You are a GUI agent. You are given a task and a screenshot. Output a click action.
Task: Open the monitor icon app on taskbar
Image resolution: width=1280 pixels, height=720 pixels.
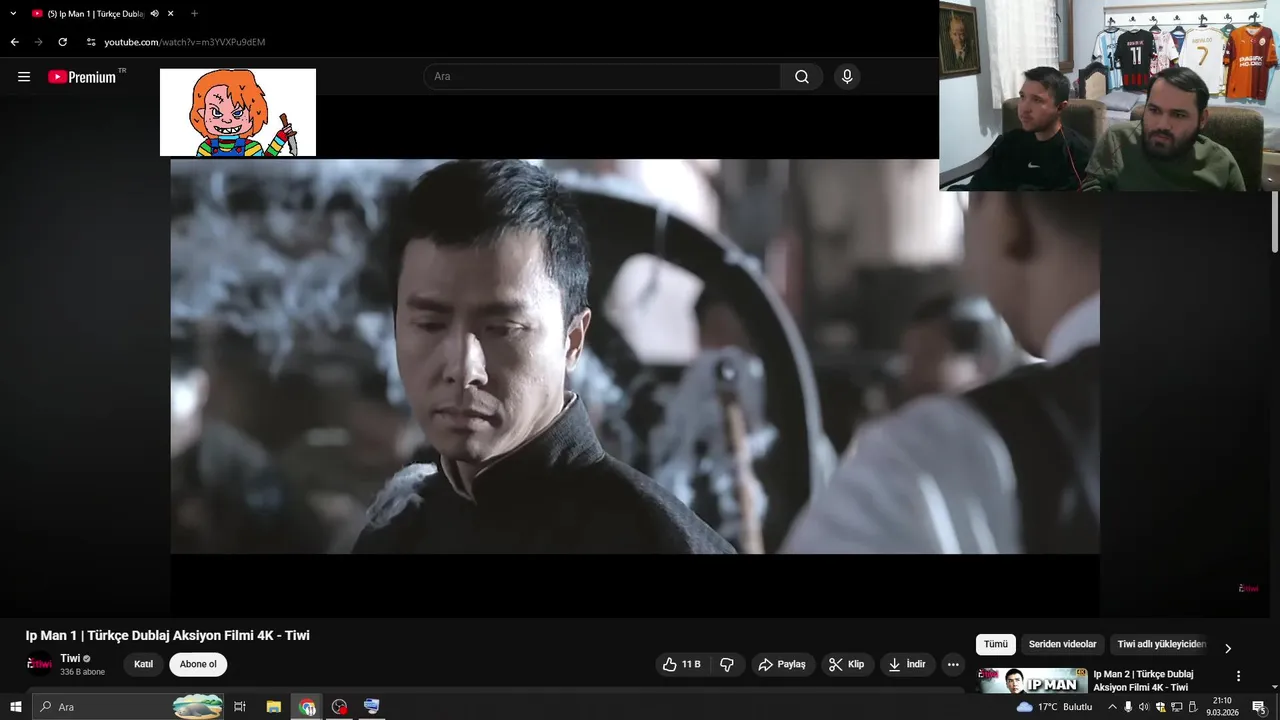pos(372,707)
